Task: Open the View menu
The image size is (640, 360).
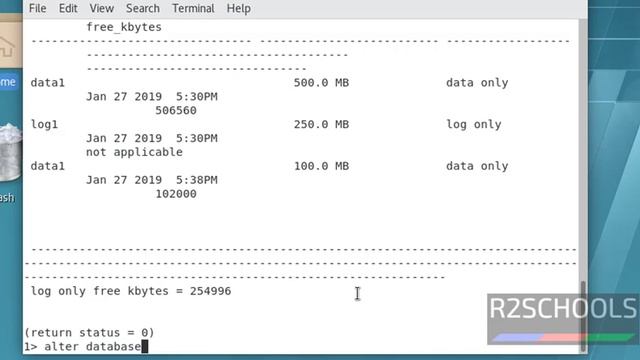Action: point(102,8)
